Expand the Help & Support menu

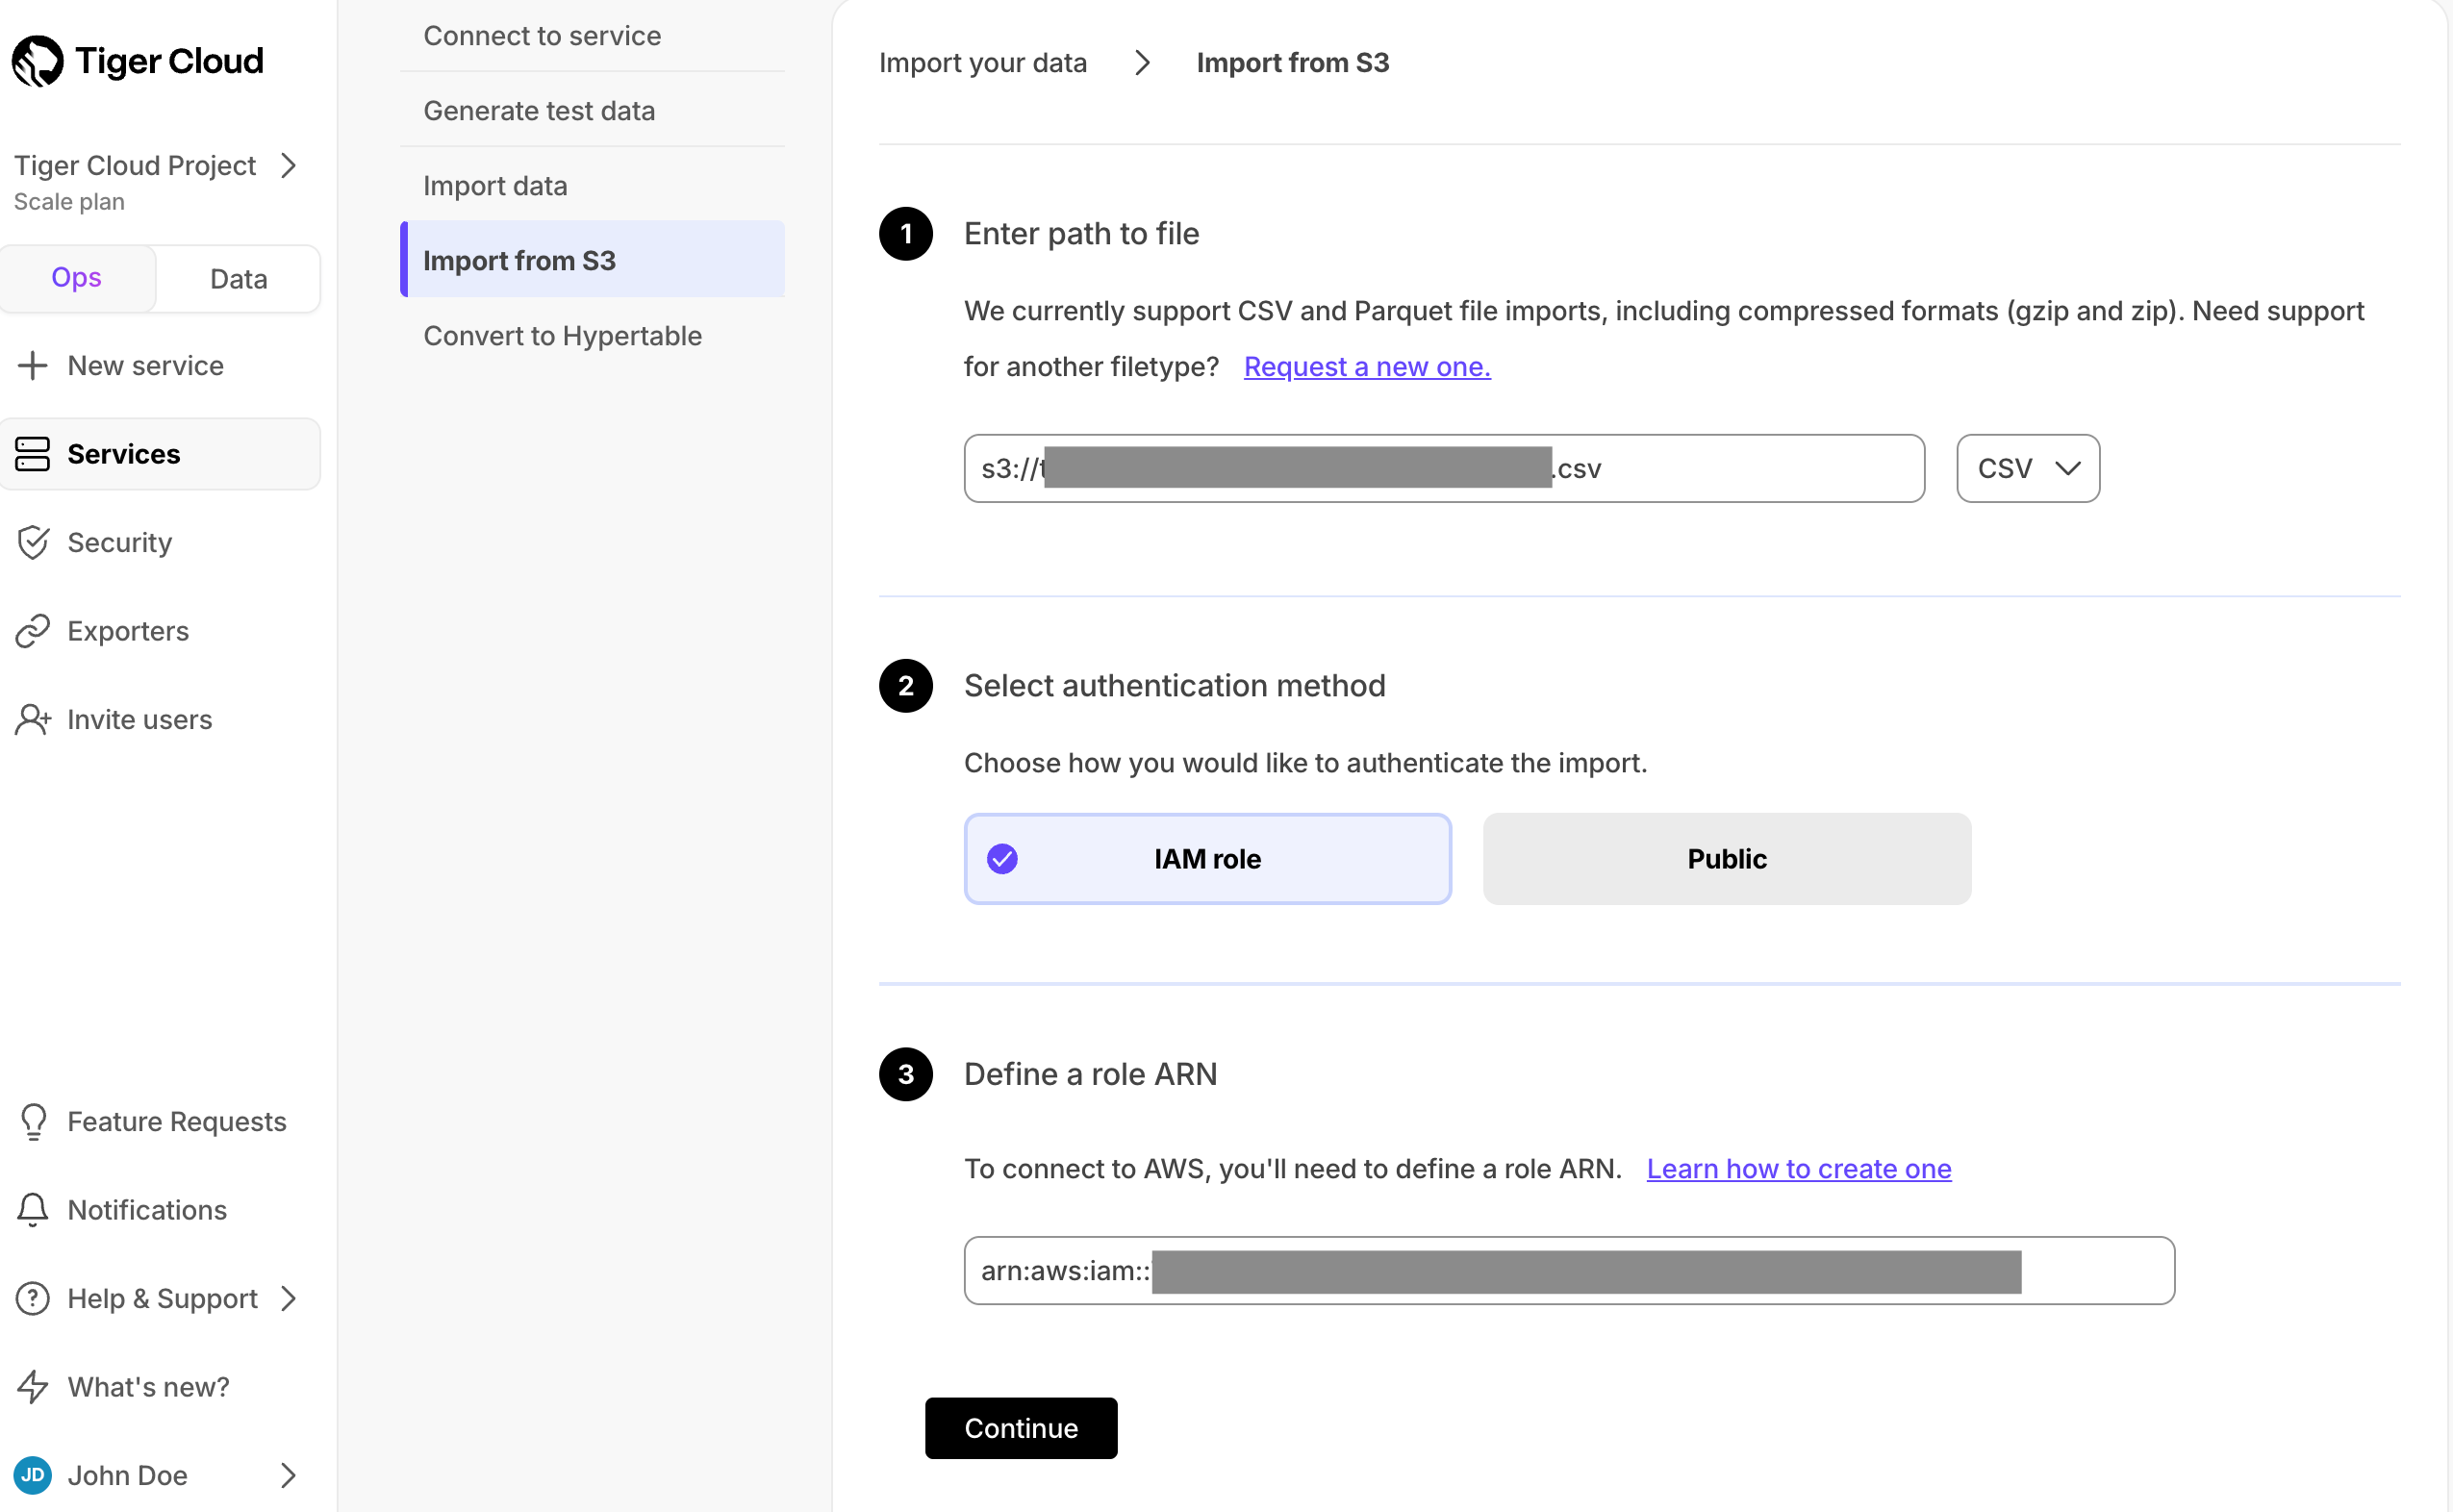coord(161,1298)
